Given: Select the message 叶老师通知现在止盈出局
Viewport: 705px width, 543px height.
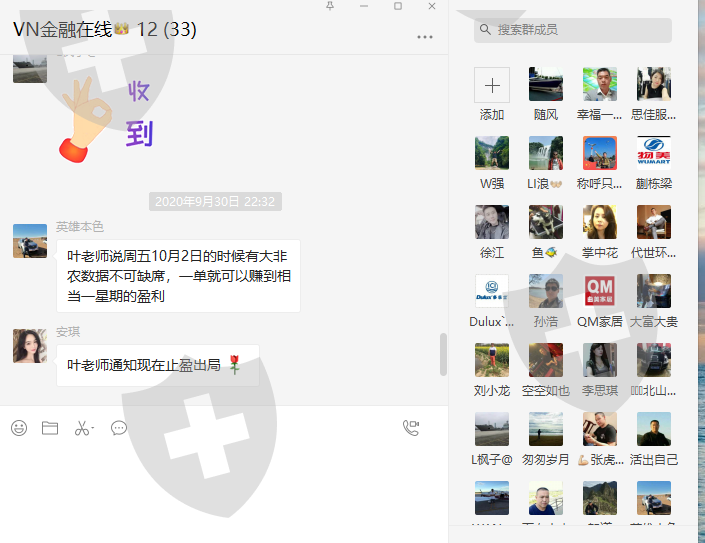Looking at the screenshot, I should [x=158, y=365].
